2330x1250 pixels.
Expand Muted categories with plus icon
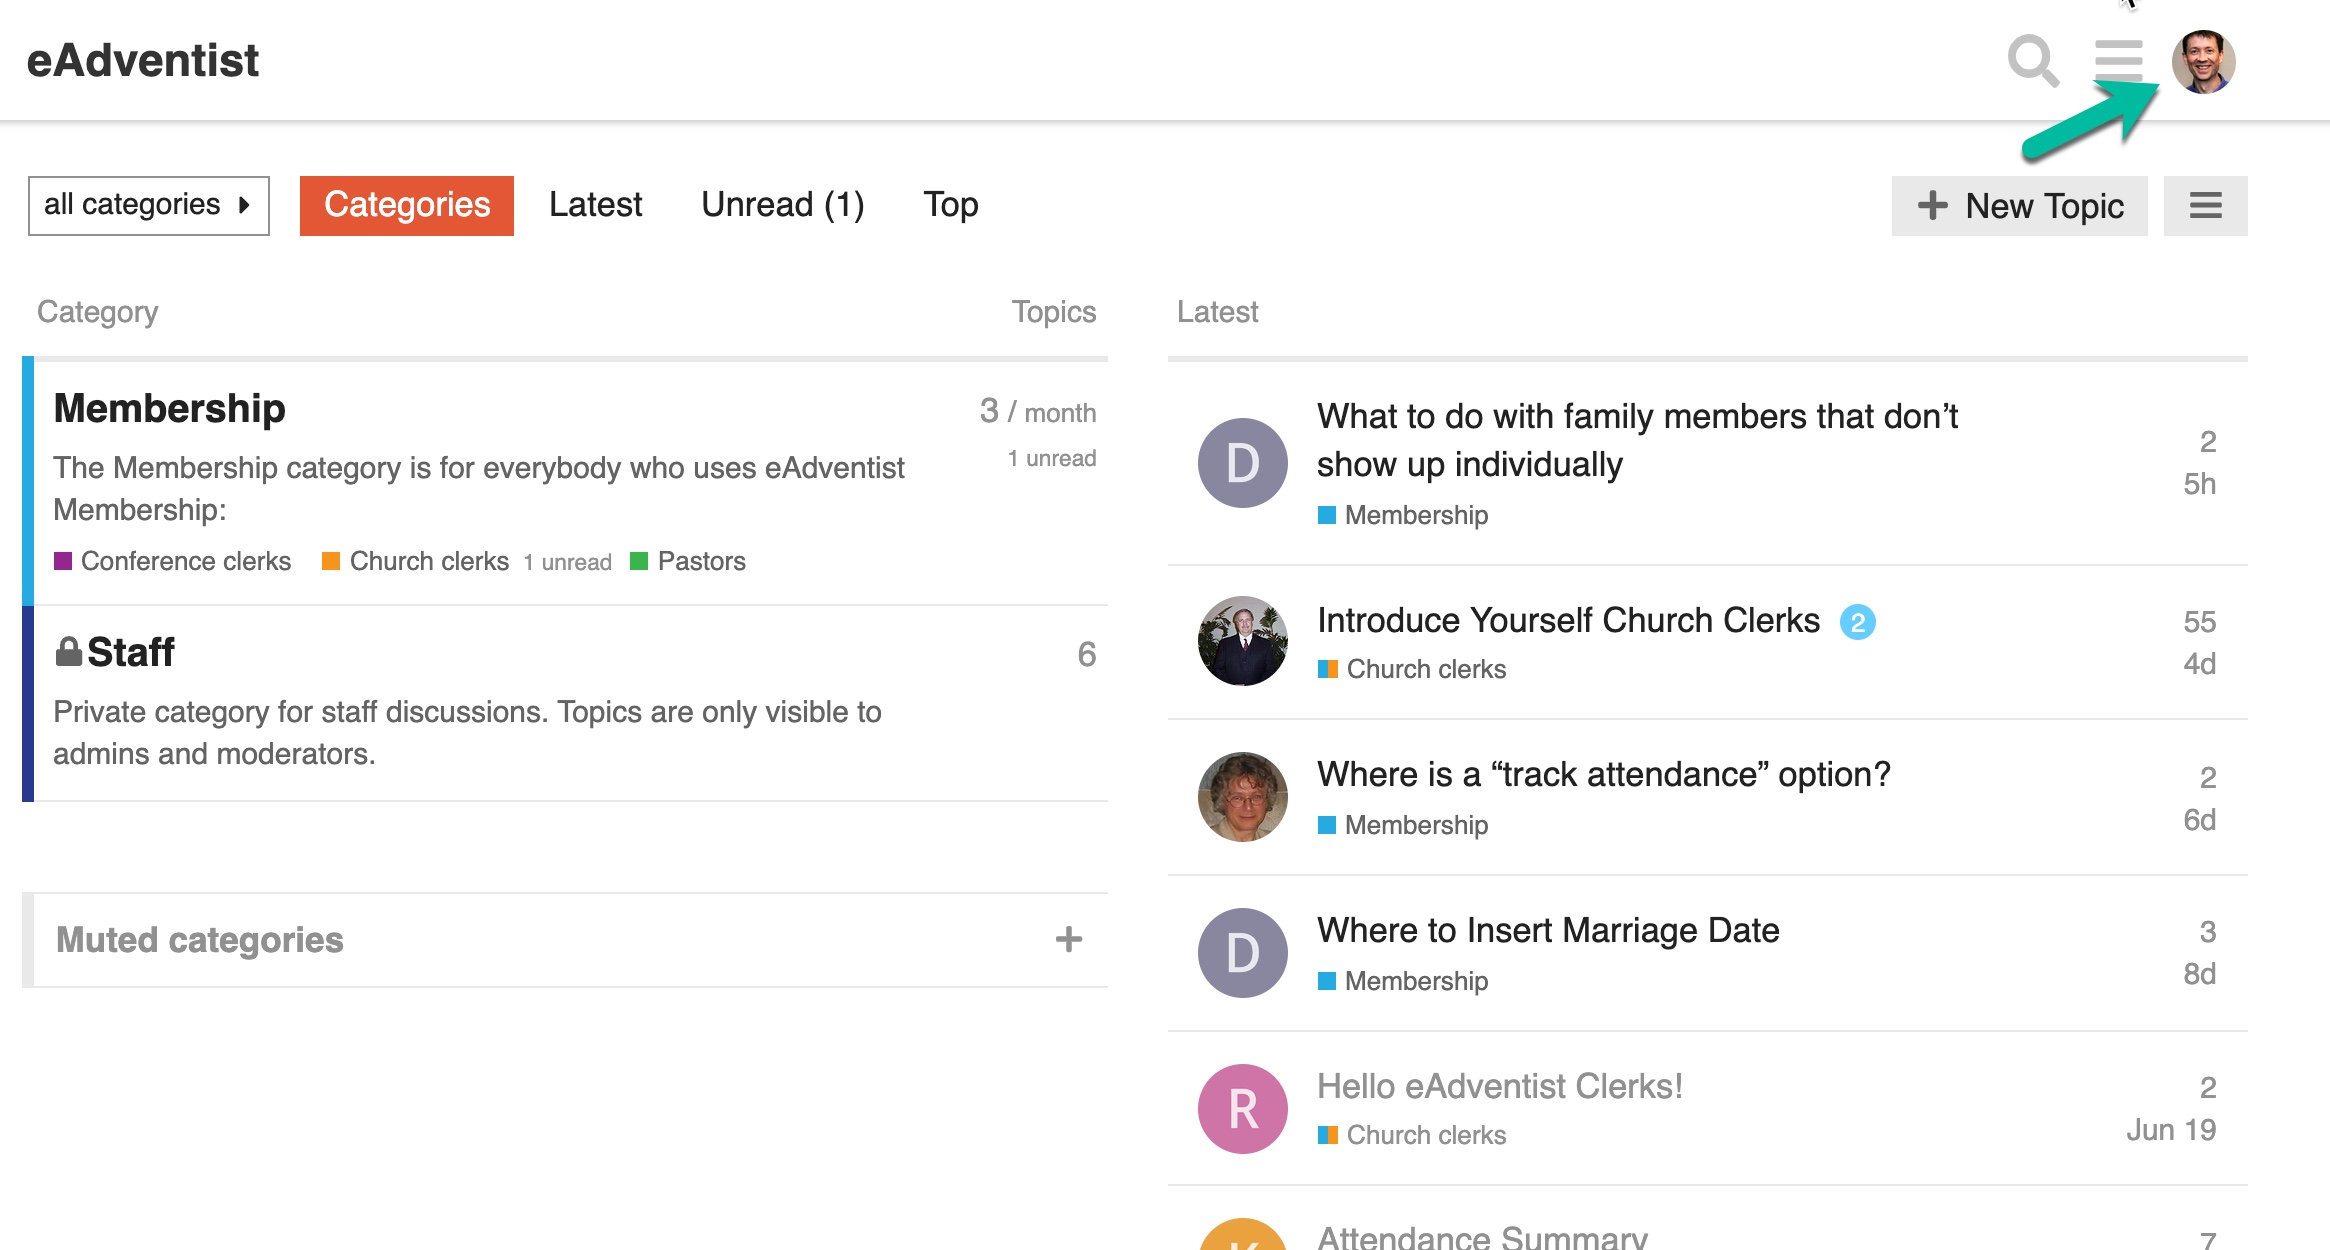[x=1068, y=939]
